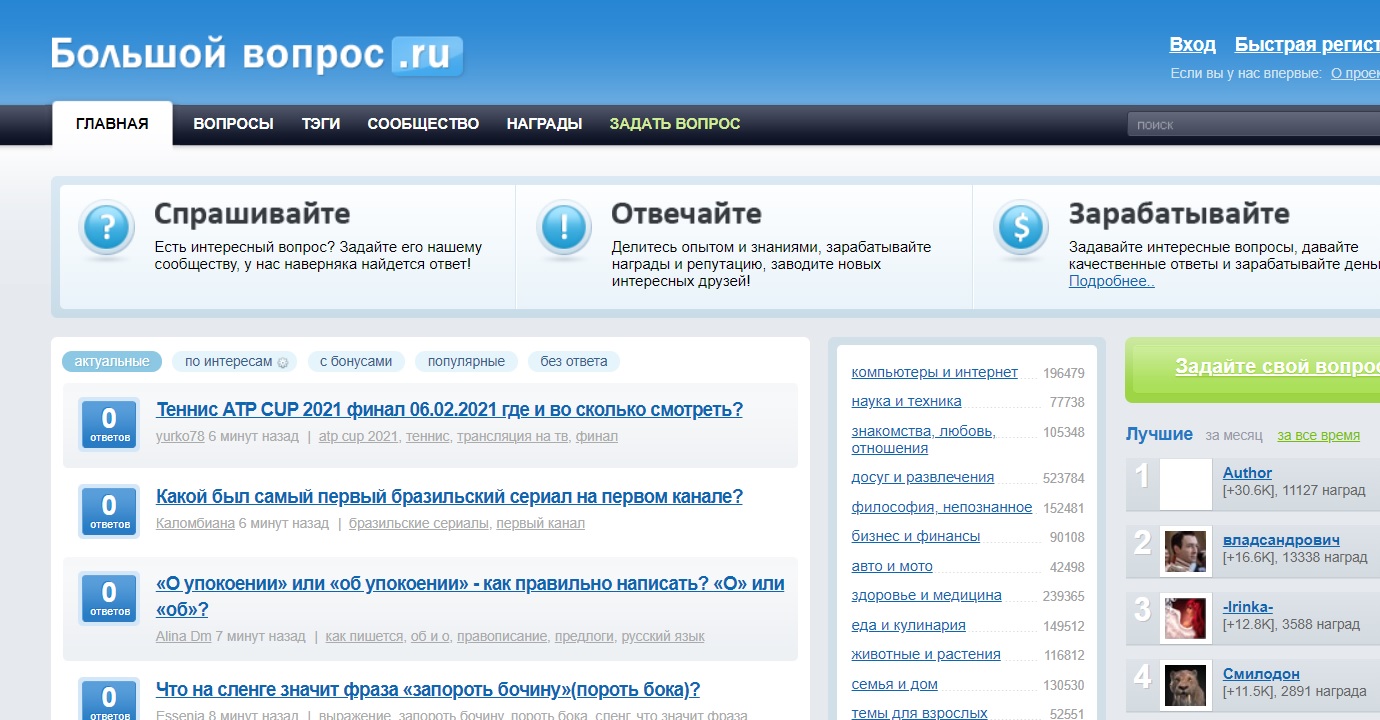Open the СООБЩЕСТВО menu item

coord(423,124)
